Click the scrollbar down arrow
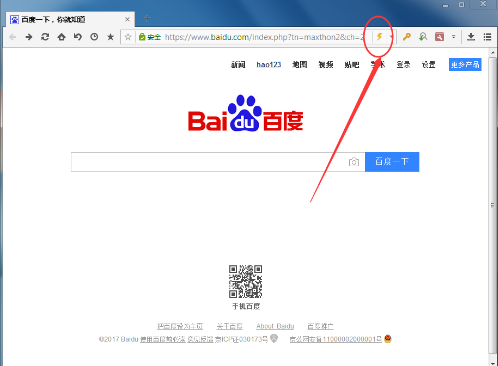498x366 pixels. point(492,362)
